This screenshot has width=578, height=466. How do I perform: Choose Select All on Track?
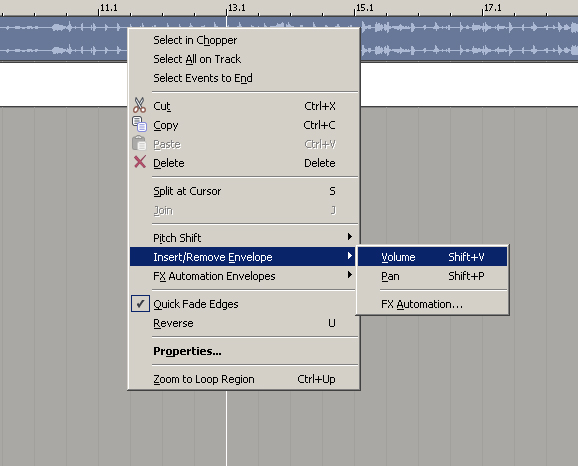(244, 59)
